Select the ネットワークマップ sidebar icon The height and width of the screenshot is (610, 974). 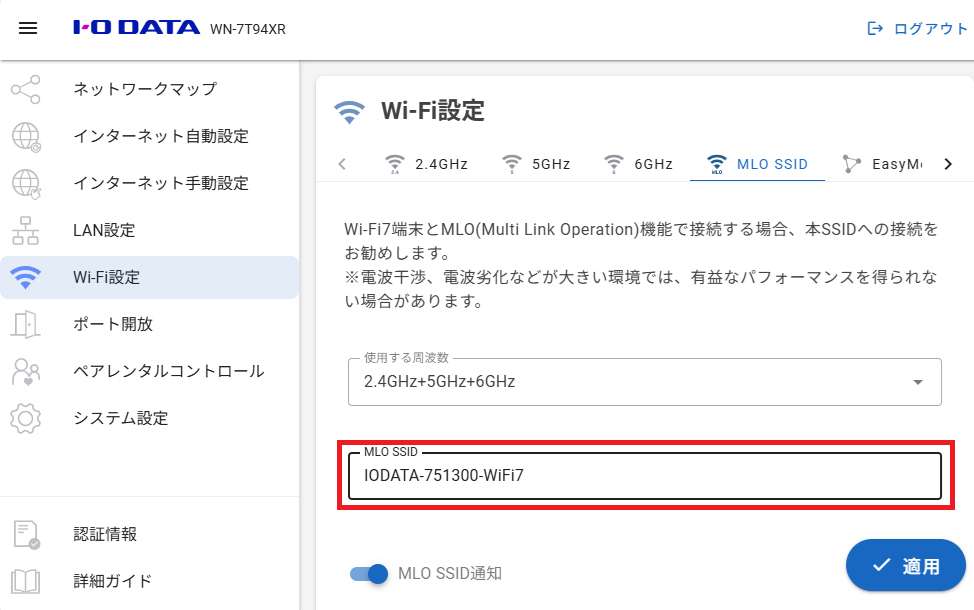pyautogui.click(x=26, y=89)
